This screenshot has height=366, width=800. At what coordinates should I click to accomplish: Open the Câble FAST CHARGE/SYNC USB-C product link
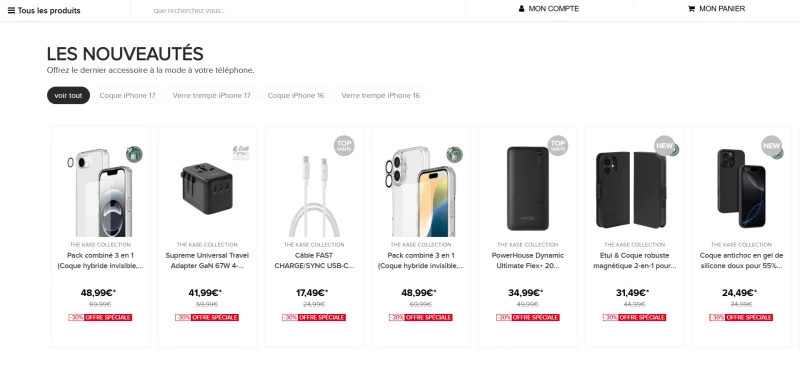pyautogui.click(x=314, y=260)
